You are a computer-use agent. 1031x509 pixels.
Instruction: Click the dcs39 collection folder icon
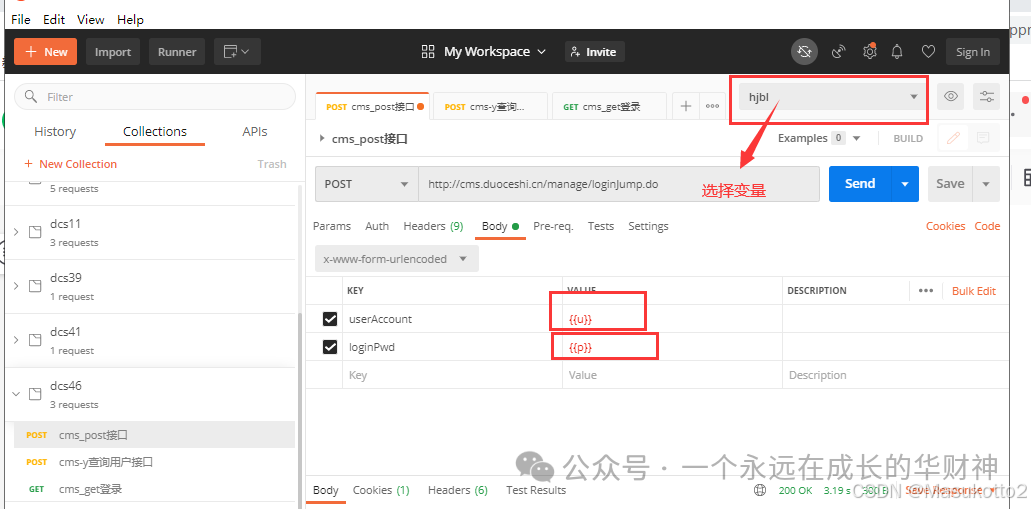(35, 285)
